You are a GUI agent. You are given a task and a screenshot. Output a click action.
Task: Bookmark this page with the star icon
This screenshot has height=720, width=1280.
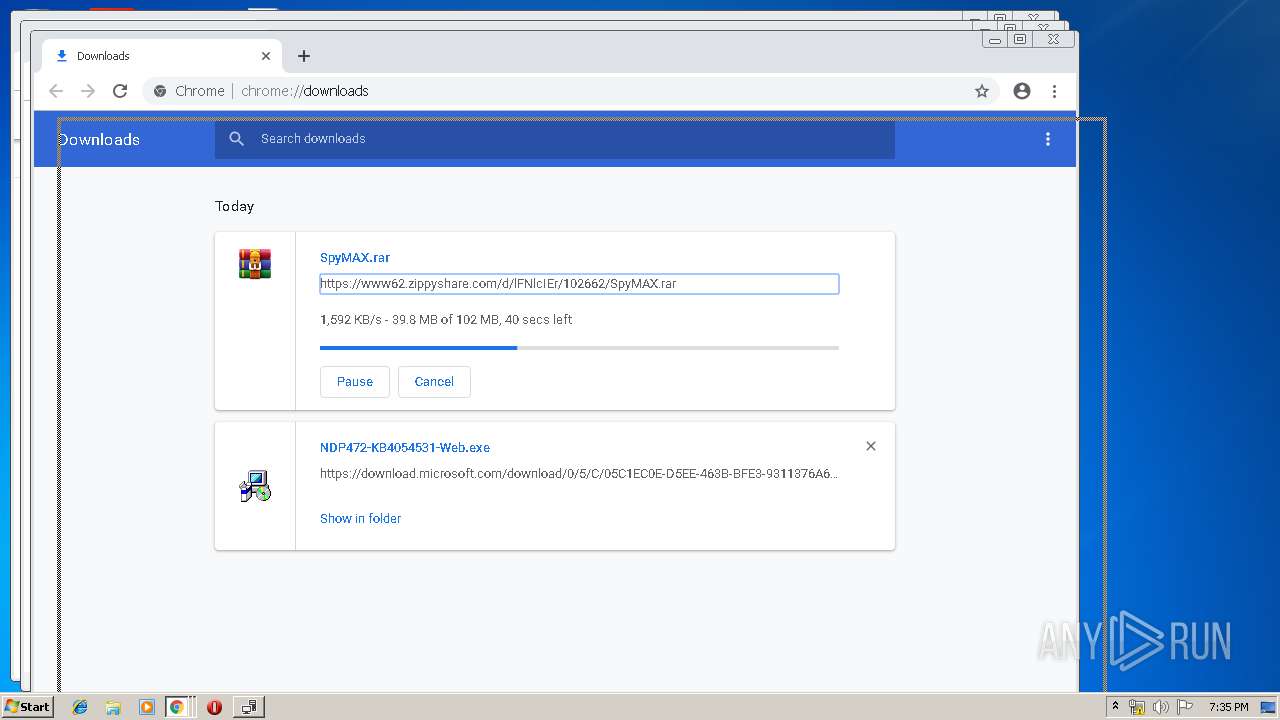tap(982, 91)
